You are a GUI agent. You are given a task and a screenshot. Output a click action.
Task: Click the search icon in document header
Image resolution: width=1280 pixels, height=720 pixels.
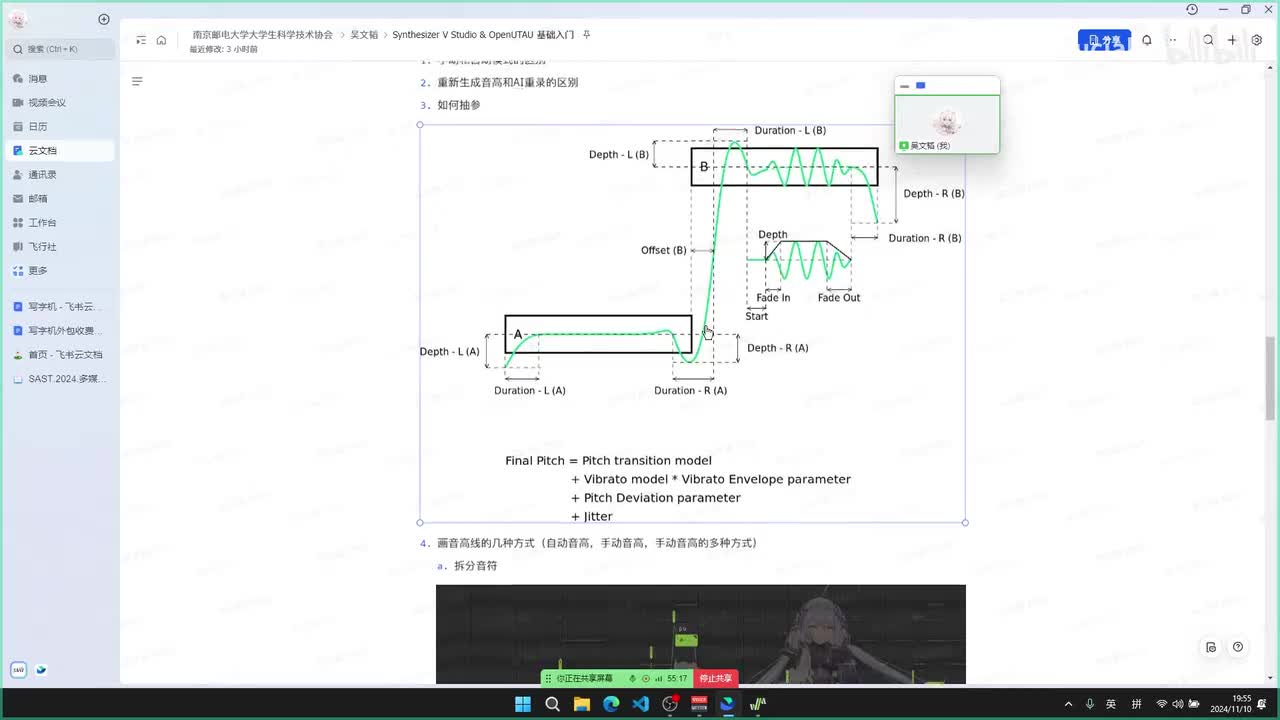tap(1208, 40)
